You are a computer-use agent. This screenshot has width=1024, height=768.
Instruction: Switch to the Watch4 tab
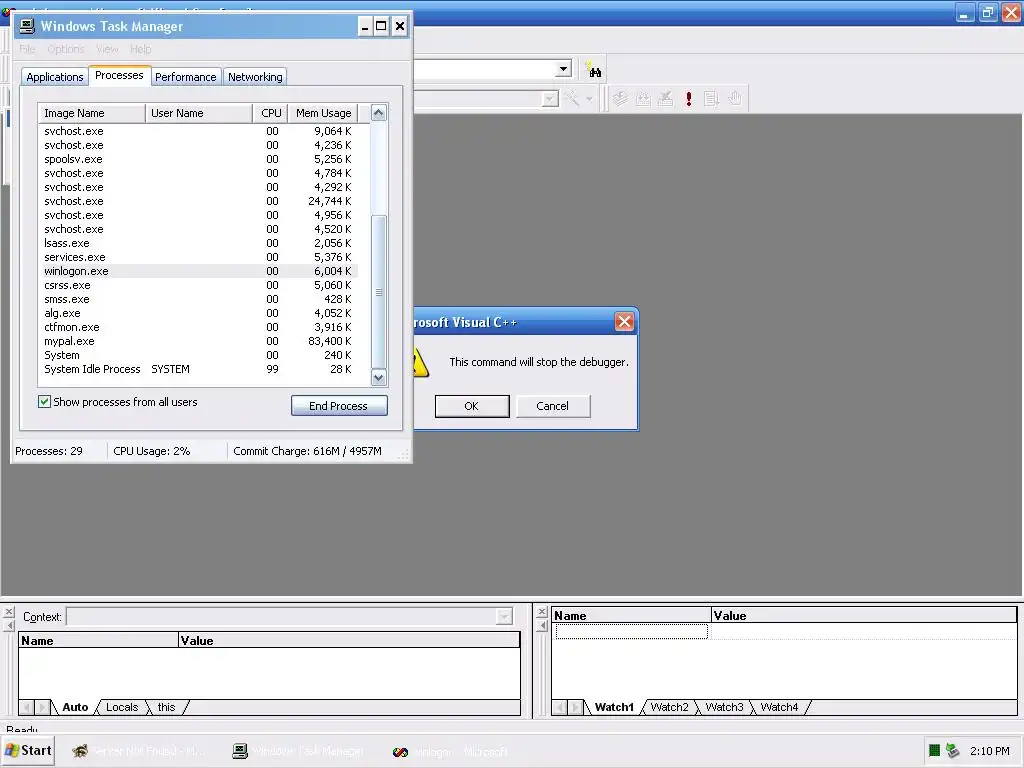pos(779,707)
